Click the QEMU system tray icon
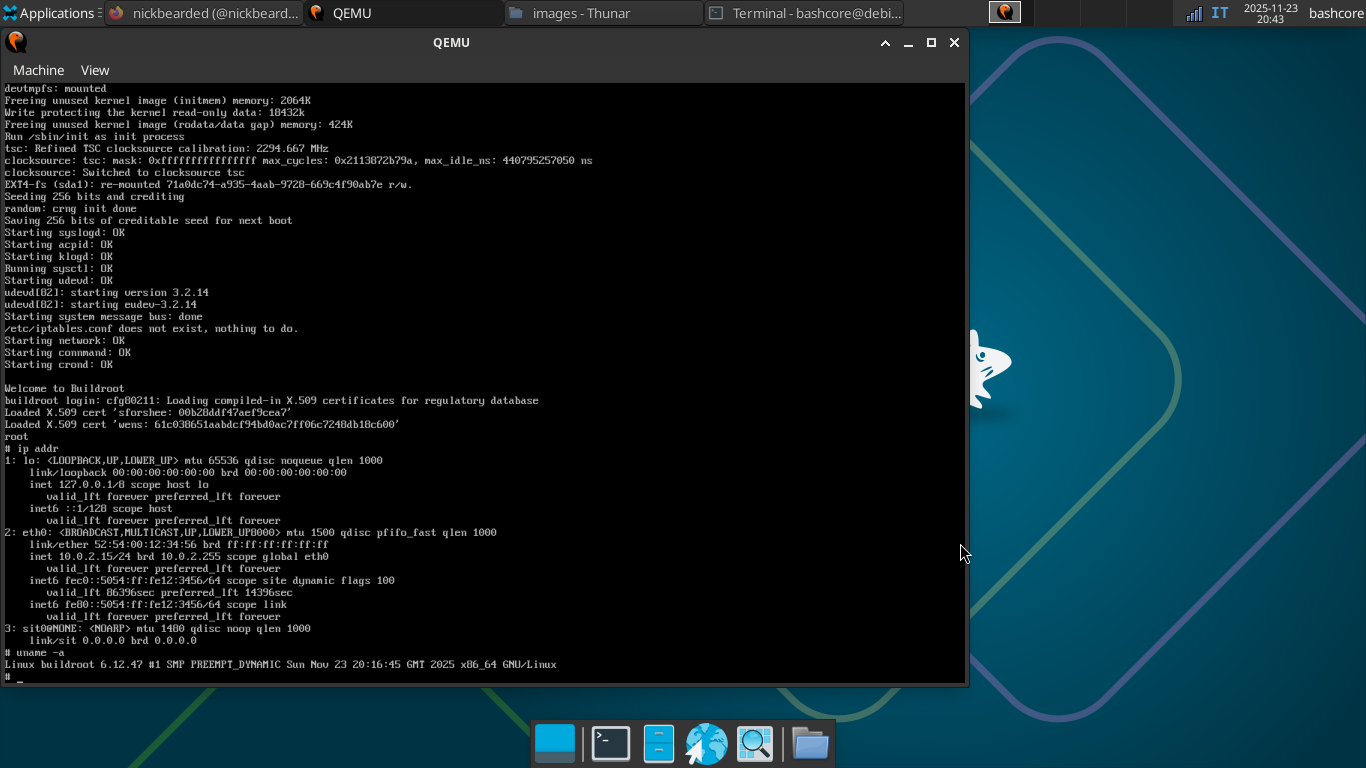Viewport: 1366px width, 768px height. click(x=1004, y=13)
